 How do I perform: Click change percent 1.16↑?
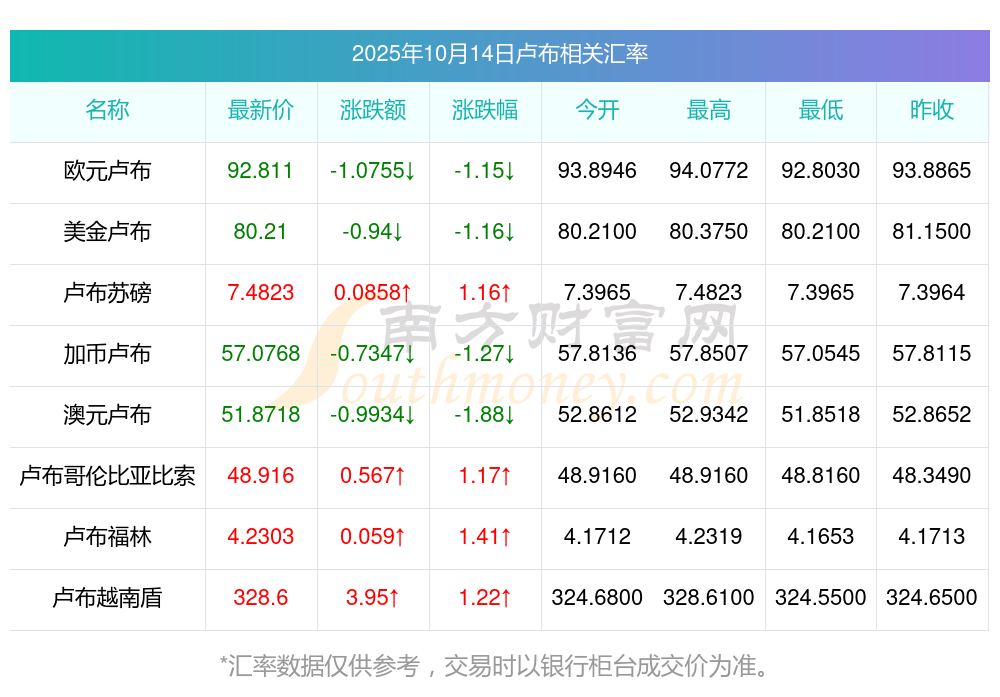click(485, 293)
